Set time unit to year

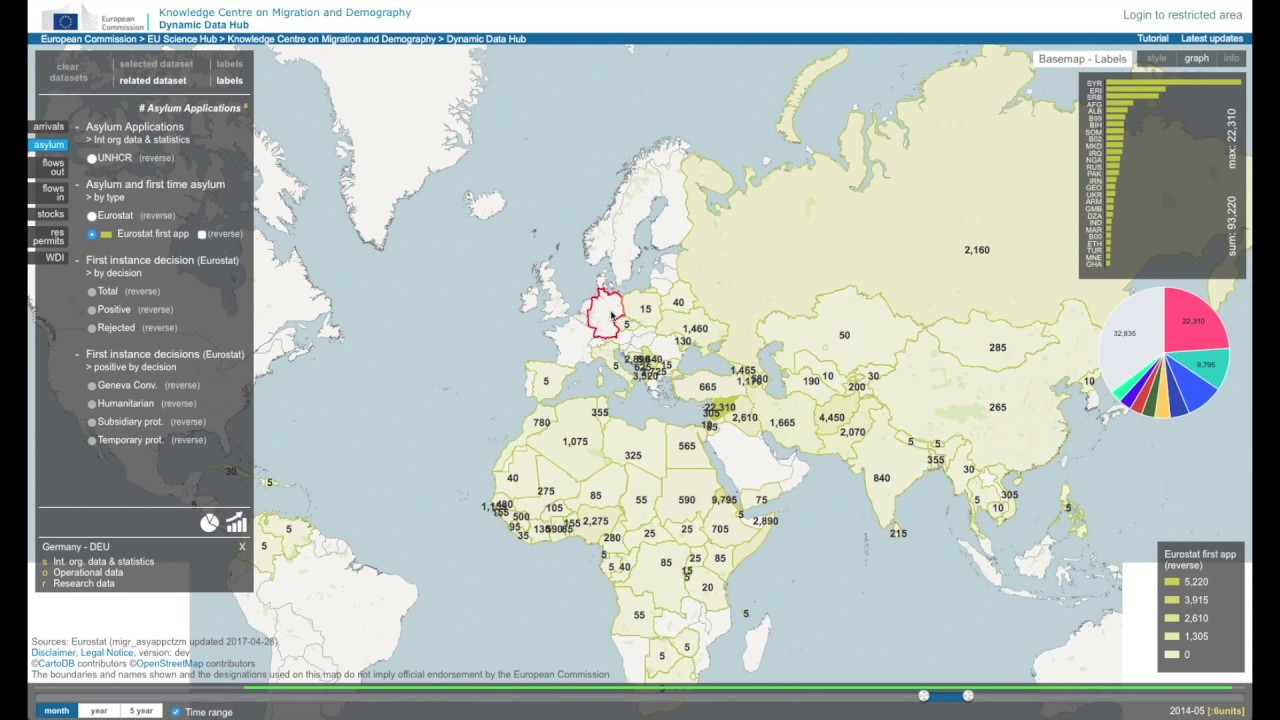coord(99,711)
